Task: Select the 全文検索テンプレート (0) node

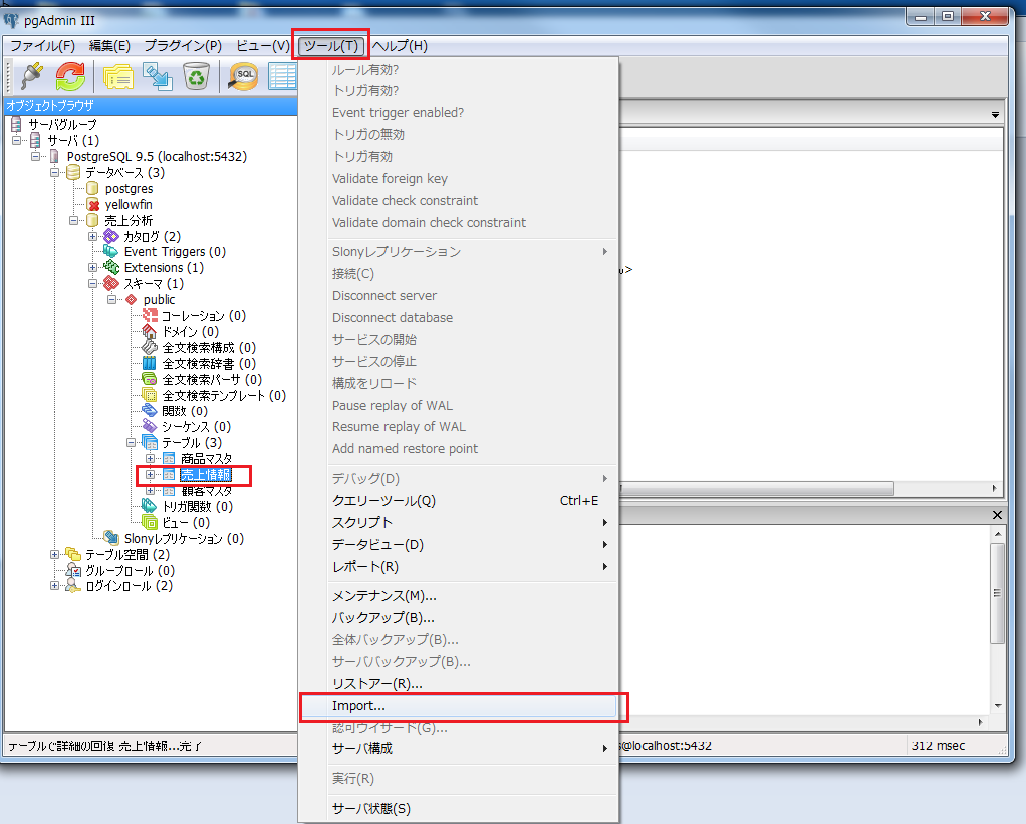Action: coord(224,395)
